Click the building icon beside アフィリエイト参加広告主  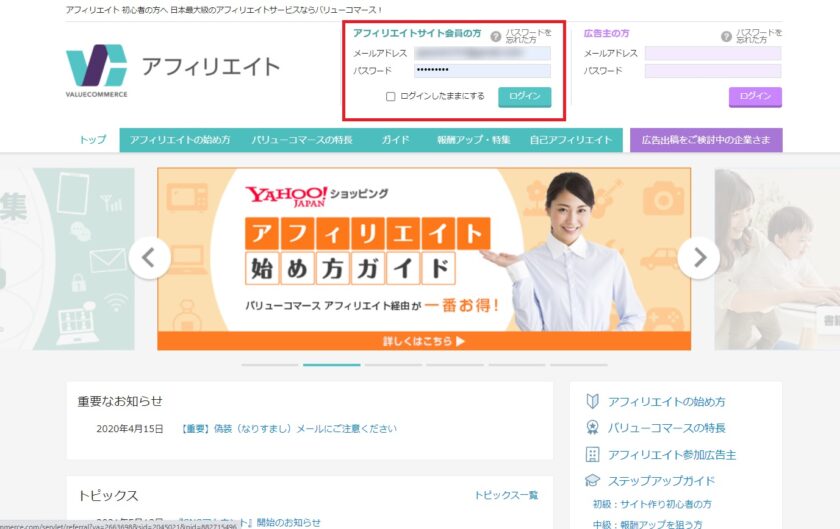[592, 455]
